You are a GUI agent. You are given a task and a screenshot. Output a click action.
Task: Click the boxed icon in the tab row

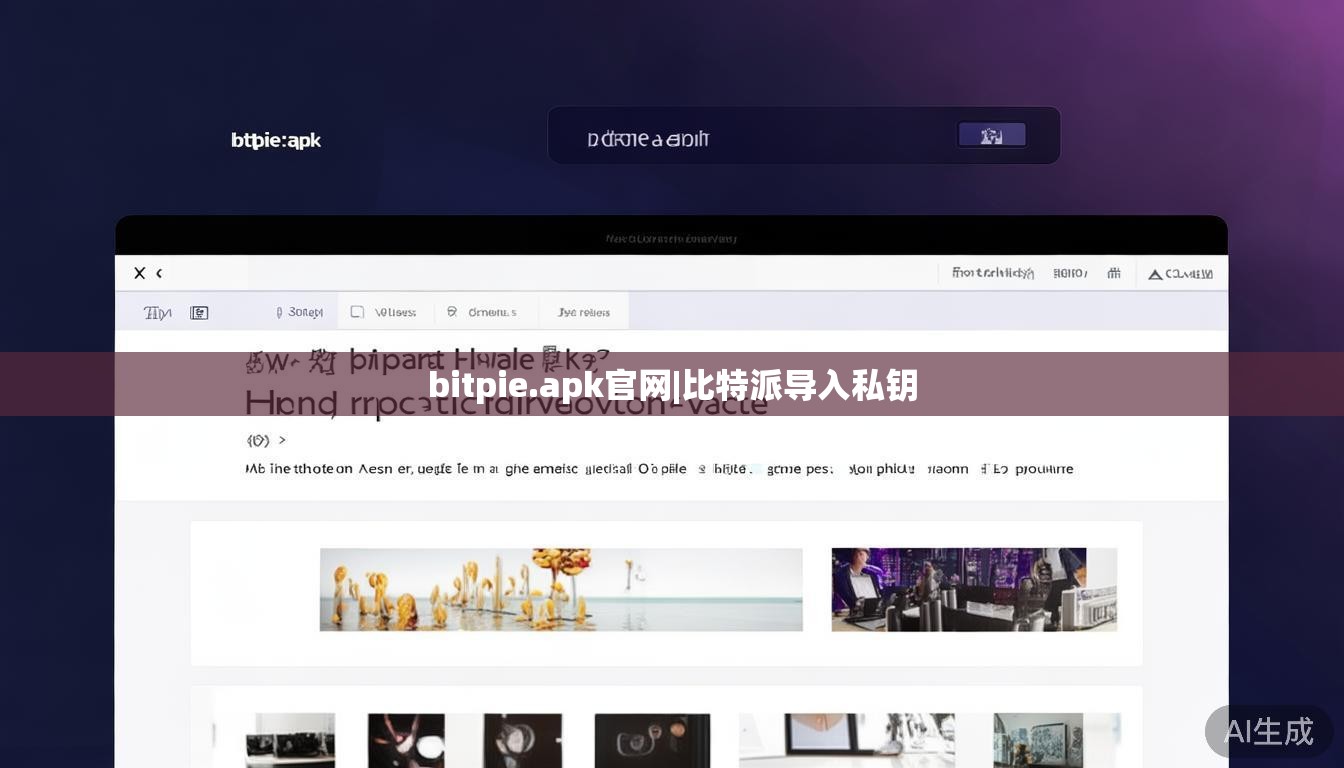[199, 312]
